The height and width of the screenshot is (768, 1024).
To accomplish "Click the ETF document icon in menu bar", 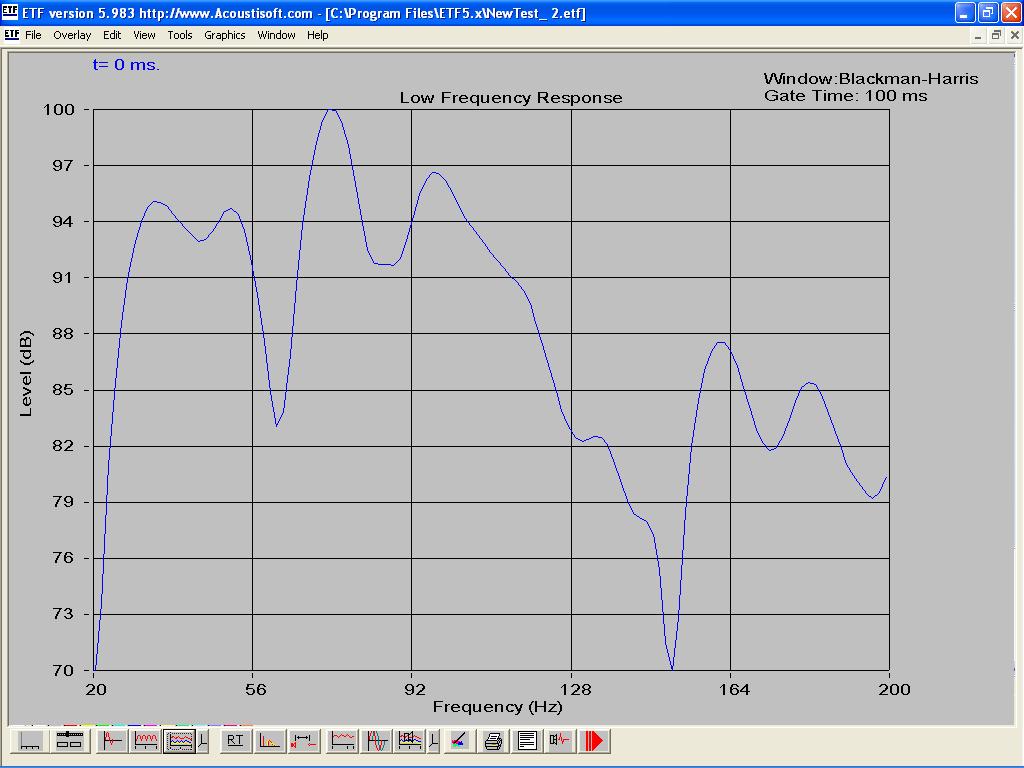I will click(11, 35).
